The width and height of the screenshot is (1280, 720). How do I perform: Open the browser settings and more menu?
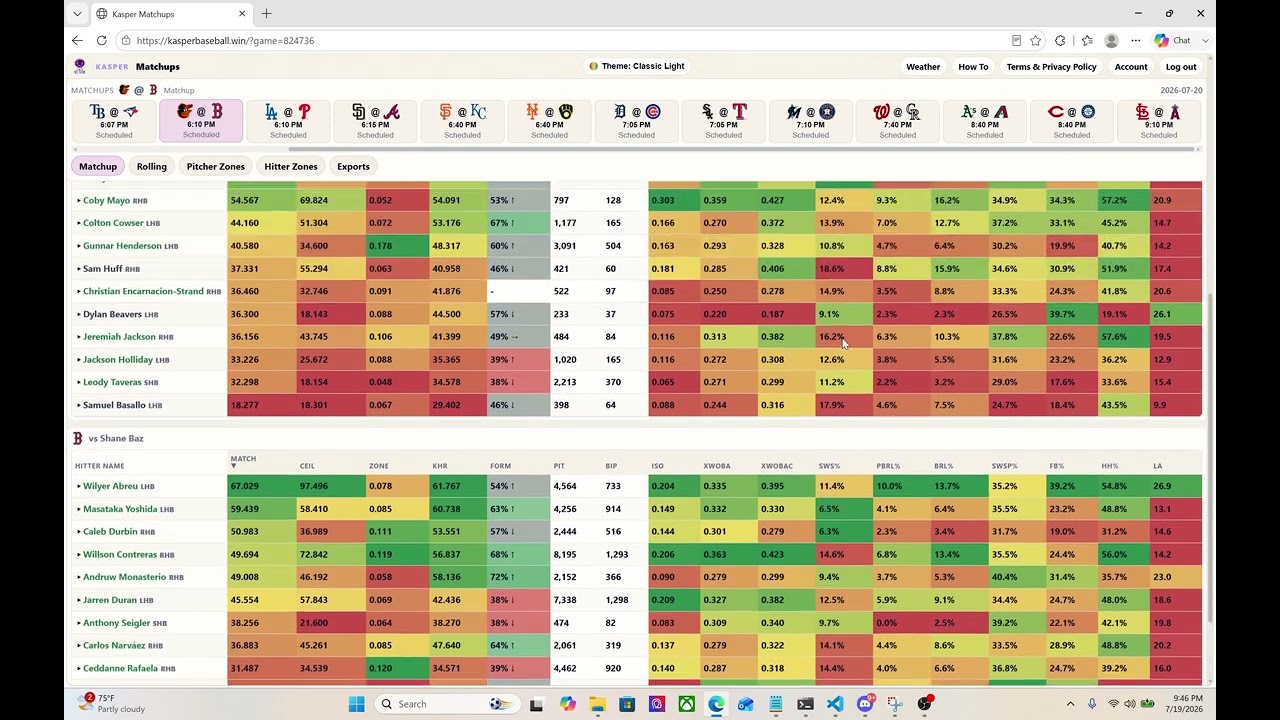1136,41
